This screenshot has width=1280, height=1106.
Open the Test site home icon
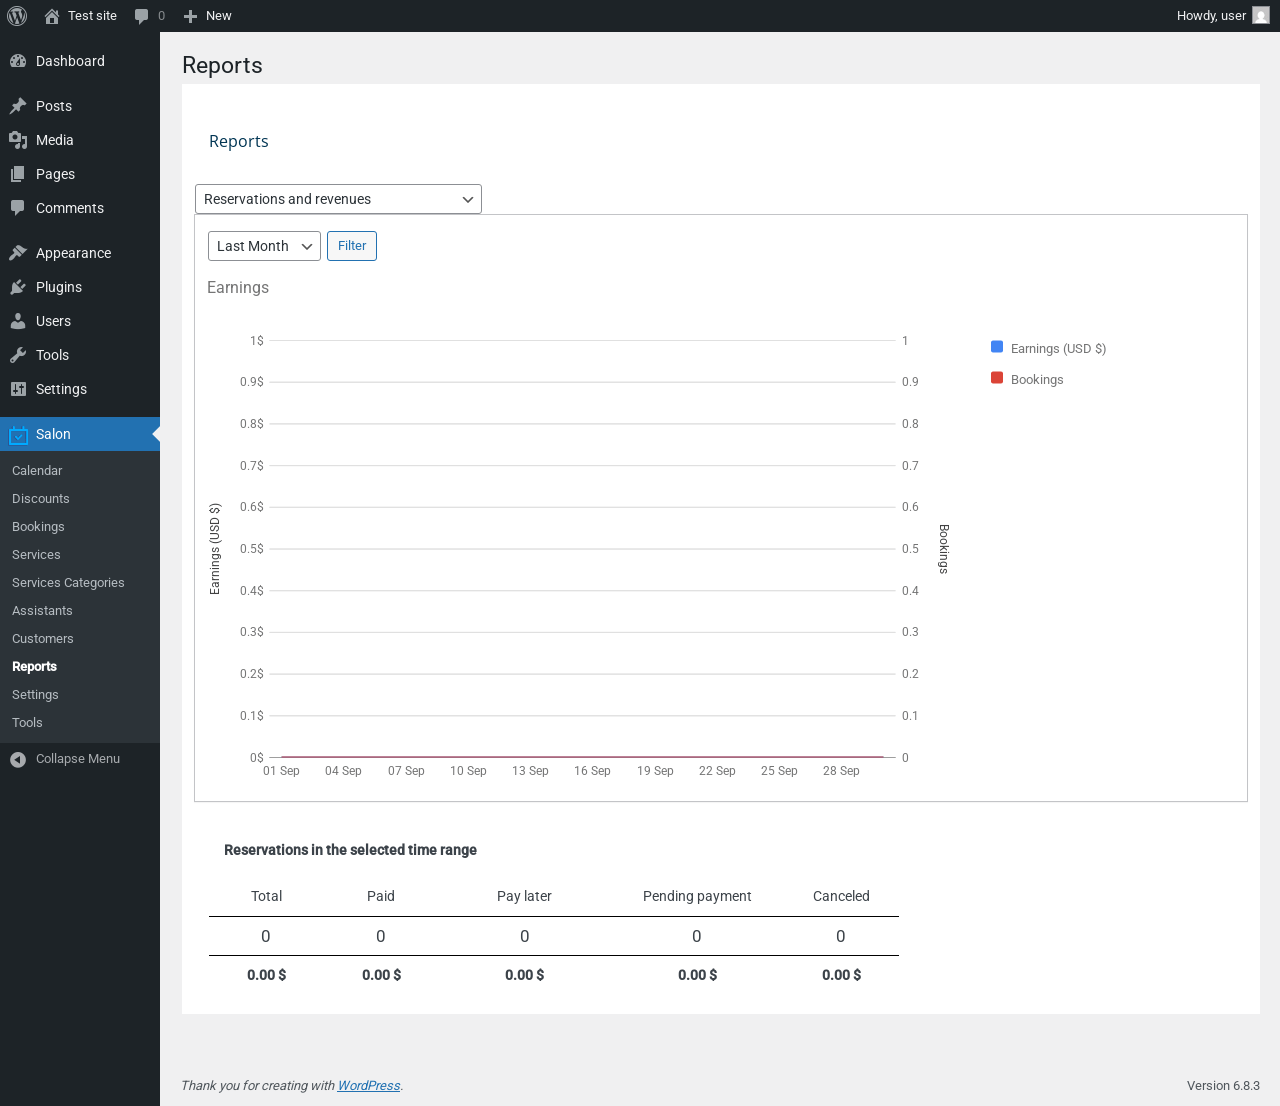[52, 16]
